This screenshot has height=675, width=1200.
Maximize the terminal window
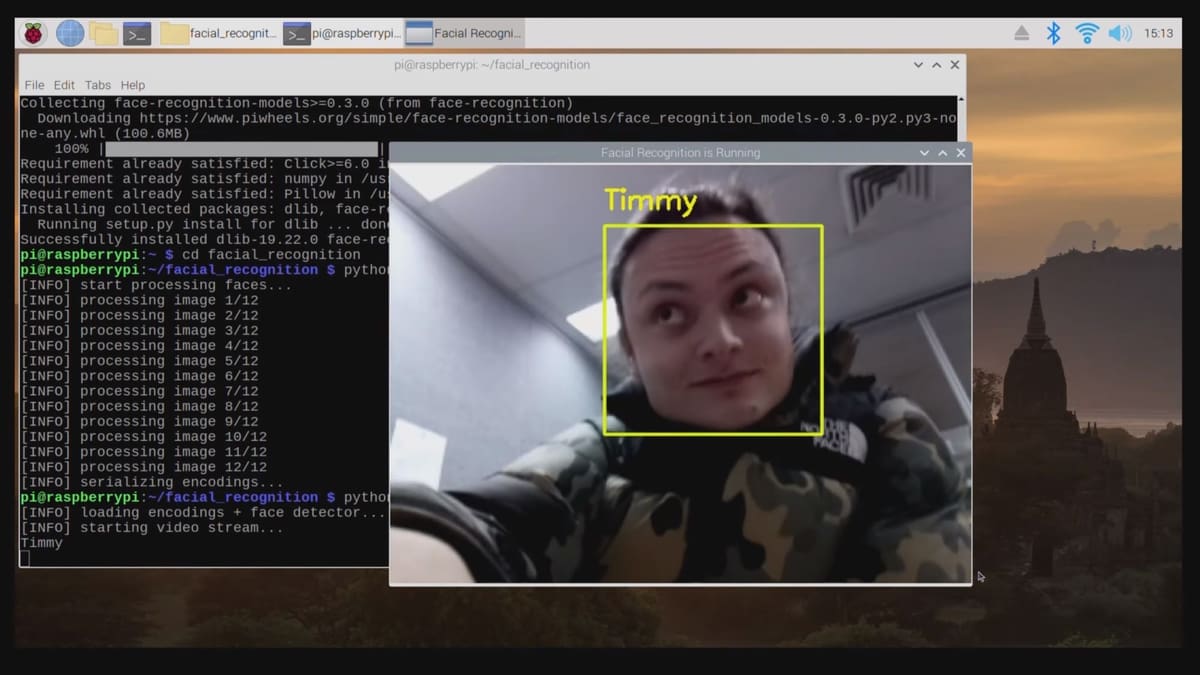tap(937, 65)
